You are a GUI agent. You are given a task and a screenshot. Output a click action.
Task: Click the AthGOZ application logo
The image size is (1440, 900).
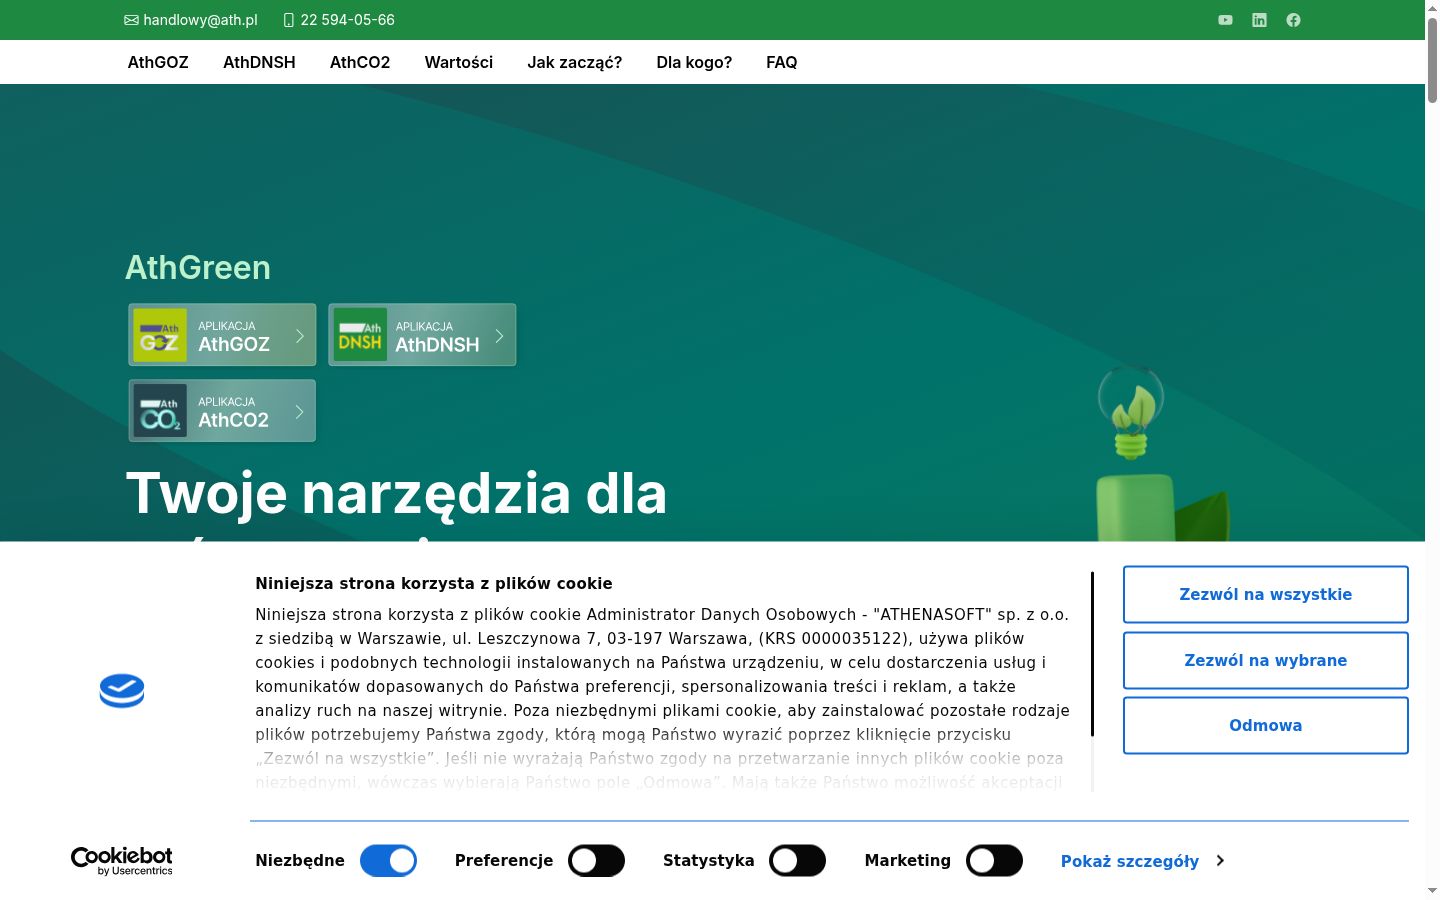pyautogui.click(x=160, y=335)
